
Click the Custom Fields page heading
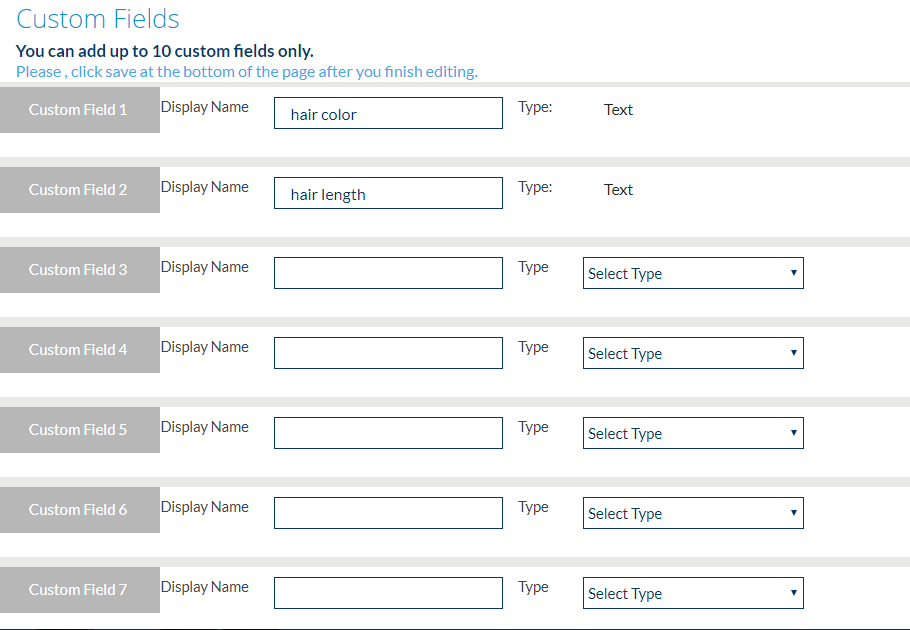(98, 19)
